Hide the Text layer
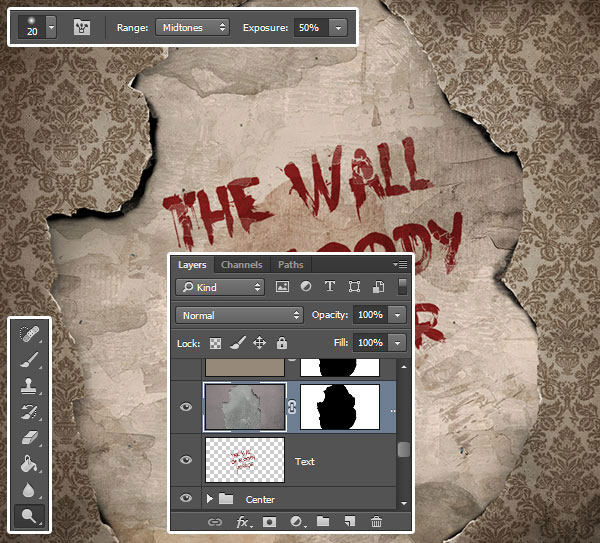Image resolution: width=600 pixels, height=543 pixels. coord(186,460)
